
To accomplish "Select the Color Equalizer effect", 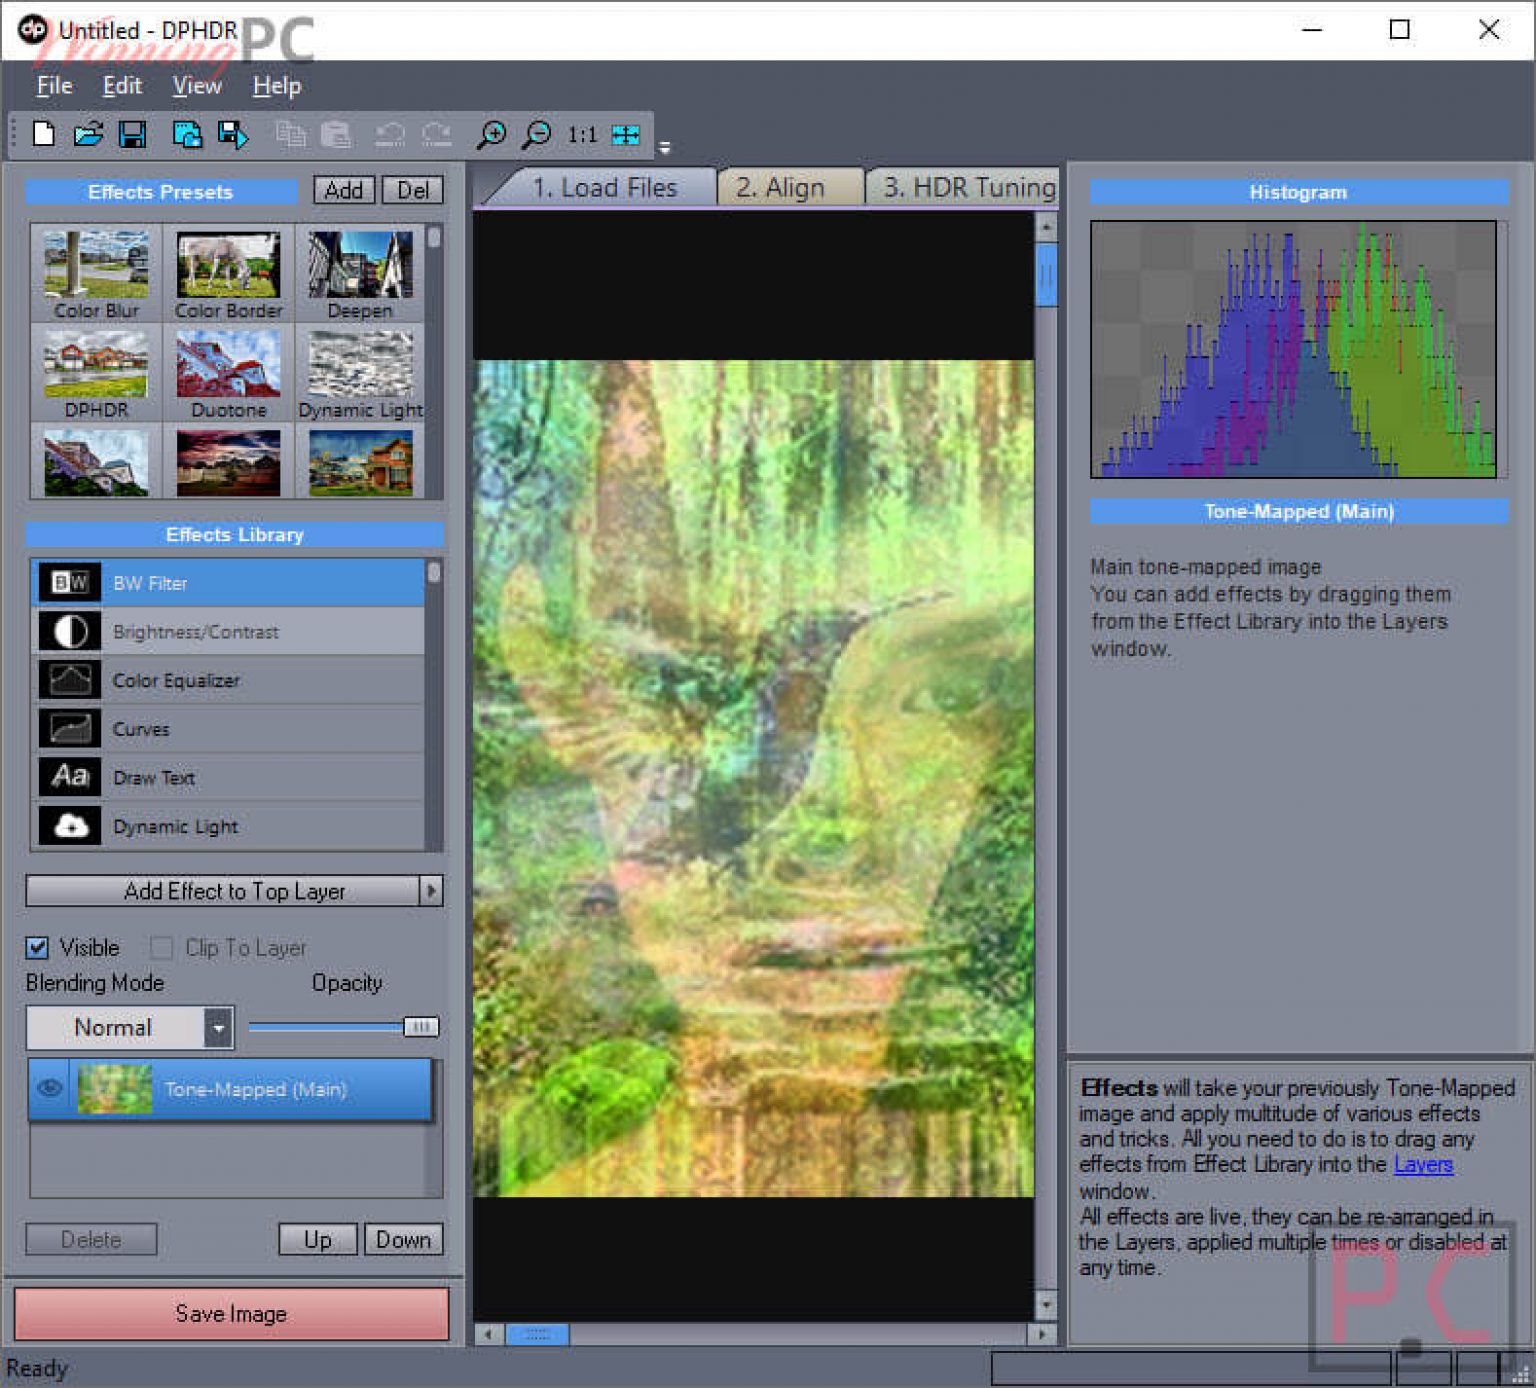I will [229, 680].
